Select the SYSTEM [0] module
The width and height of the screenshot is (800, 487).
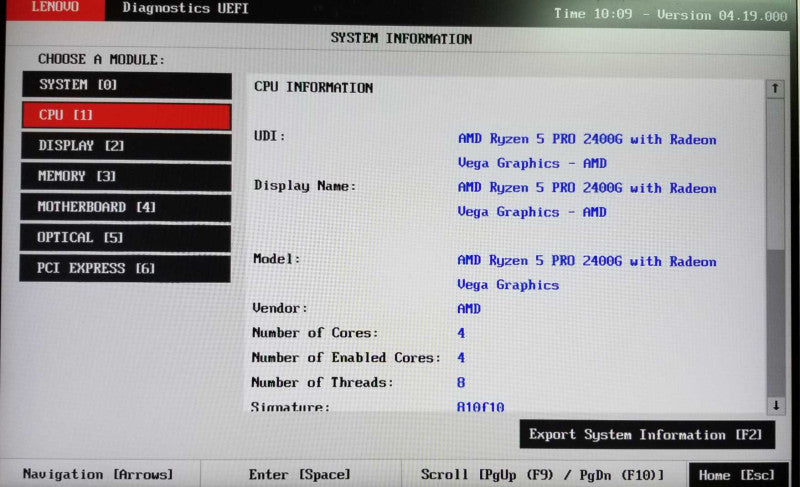click(x=127, y=85)
